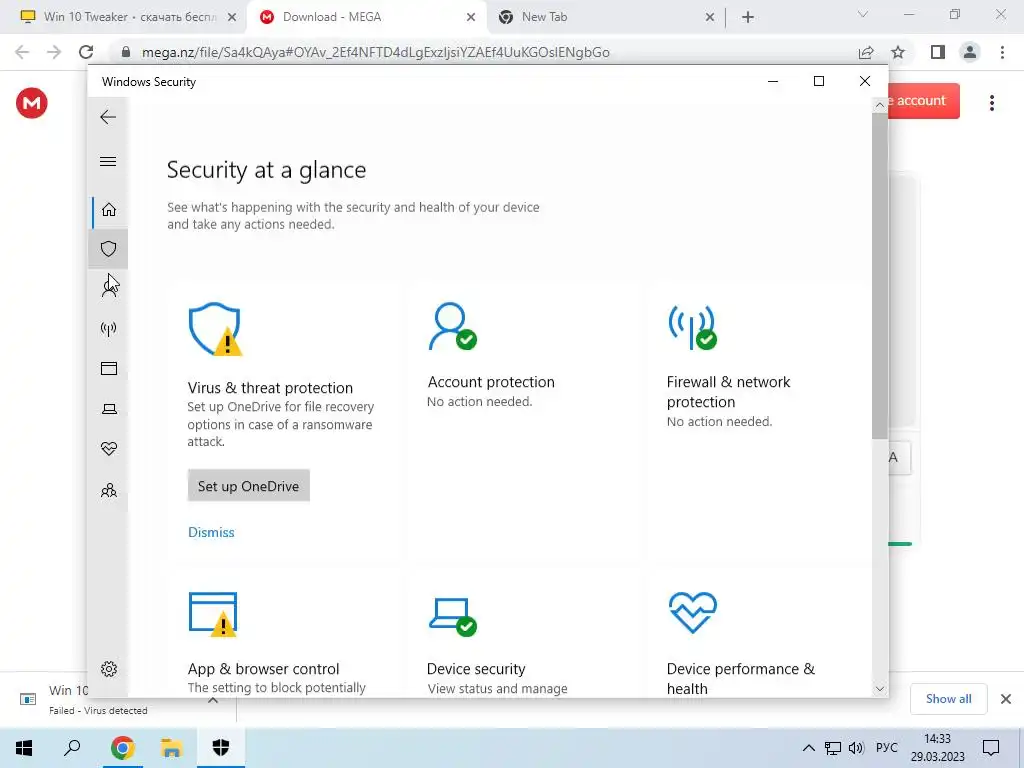Open Device security laptop icon in sidebar

pyautogui.click(x=108, y=409)
